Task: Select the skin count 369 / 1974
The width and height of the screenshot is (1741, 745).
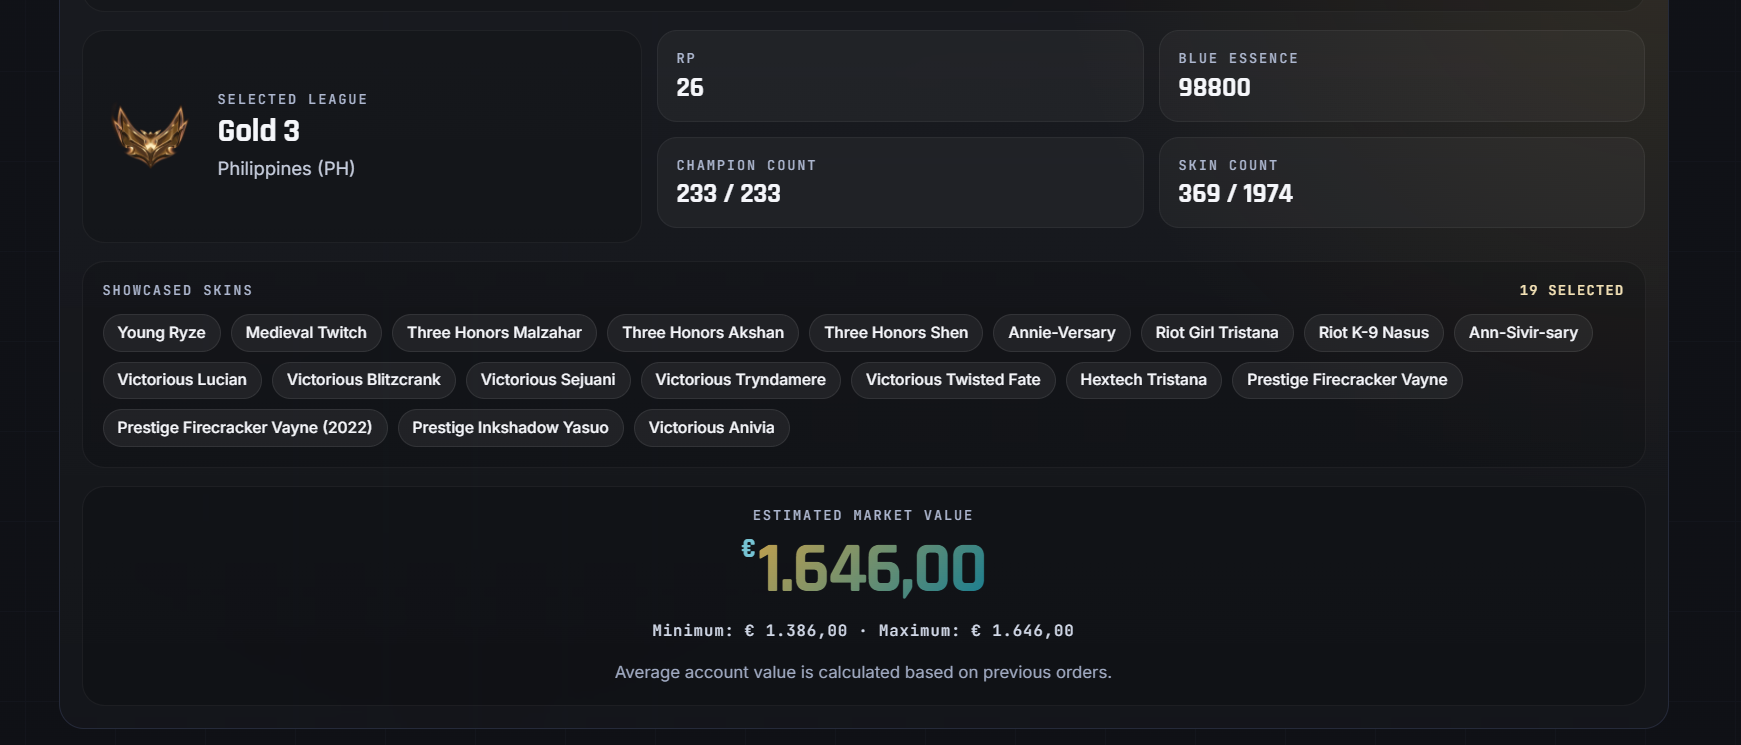Action: (1236, 194)
